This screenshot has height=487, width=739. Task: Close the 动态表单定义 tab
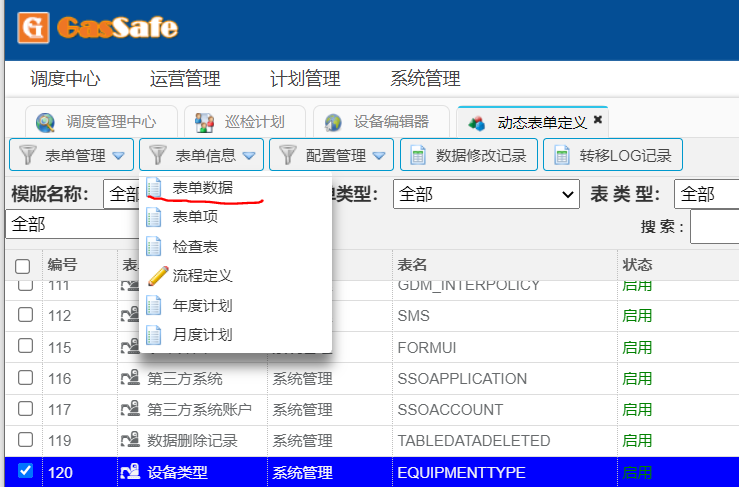598,120
